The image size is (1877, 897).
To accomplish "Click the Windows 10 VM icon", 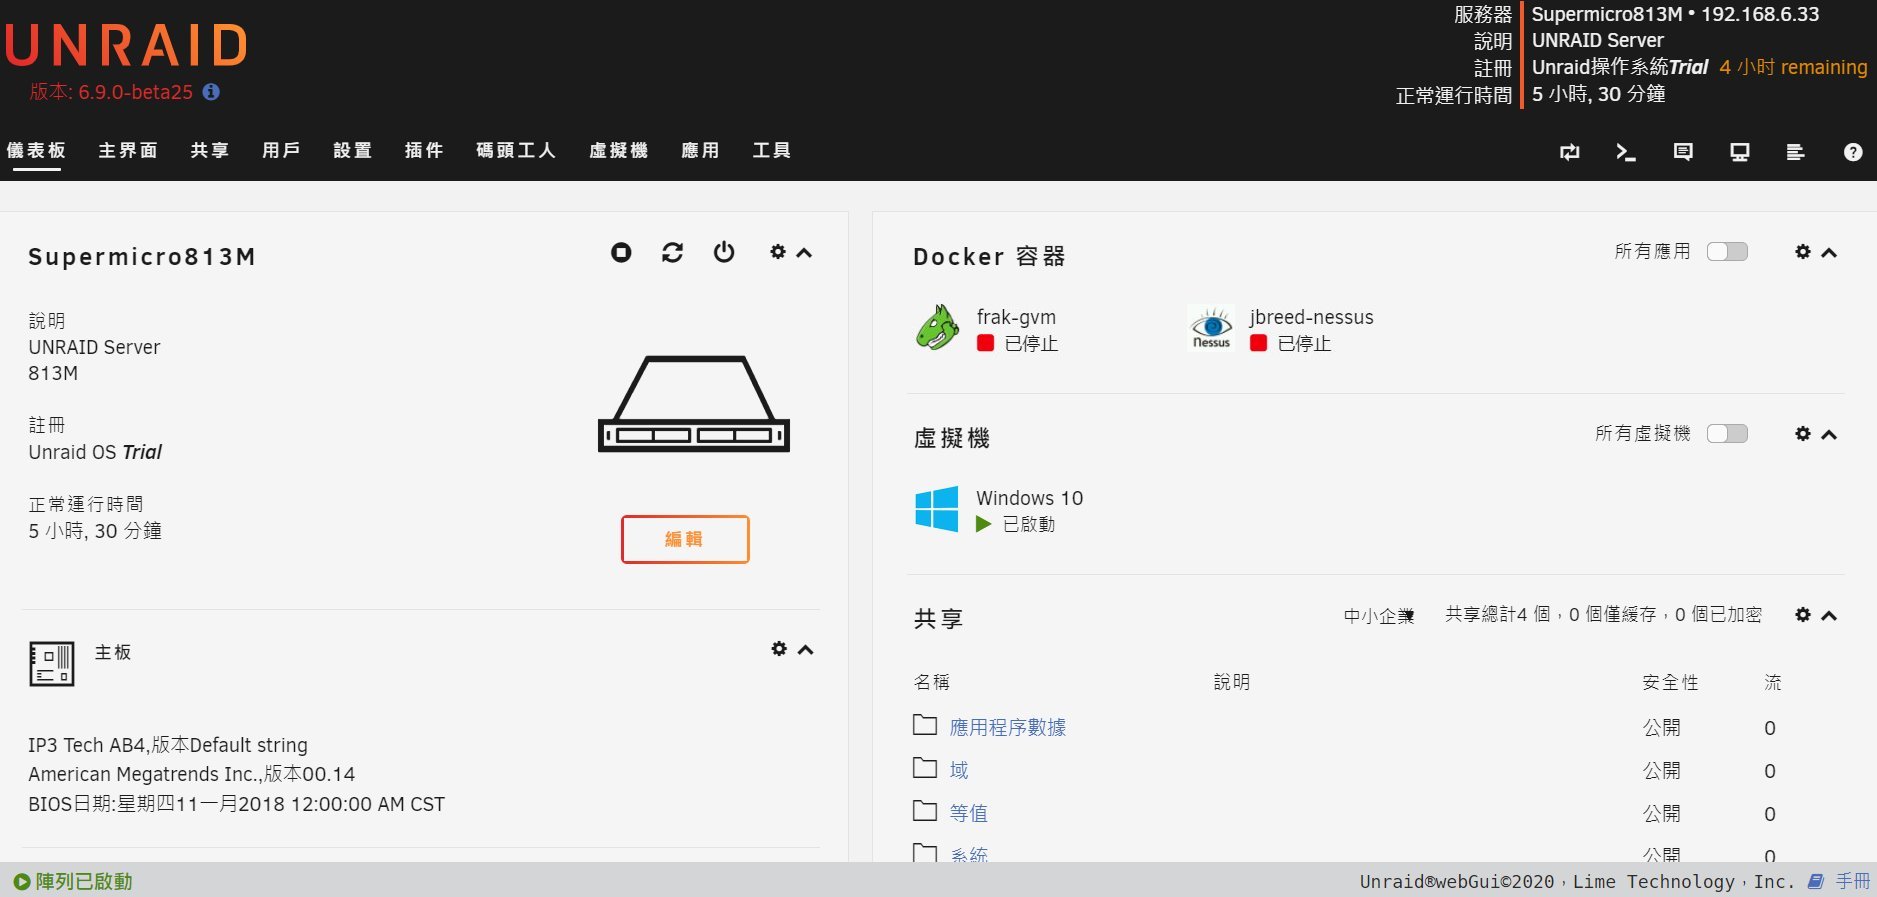I will pyautogui.click(x=936, y=510).
